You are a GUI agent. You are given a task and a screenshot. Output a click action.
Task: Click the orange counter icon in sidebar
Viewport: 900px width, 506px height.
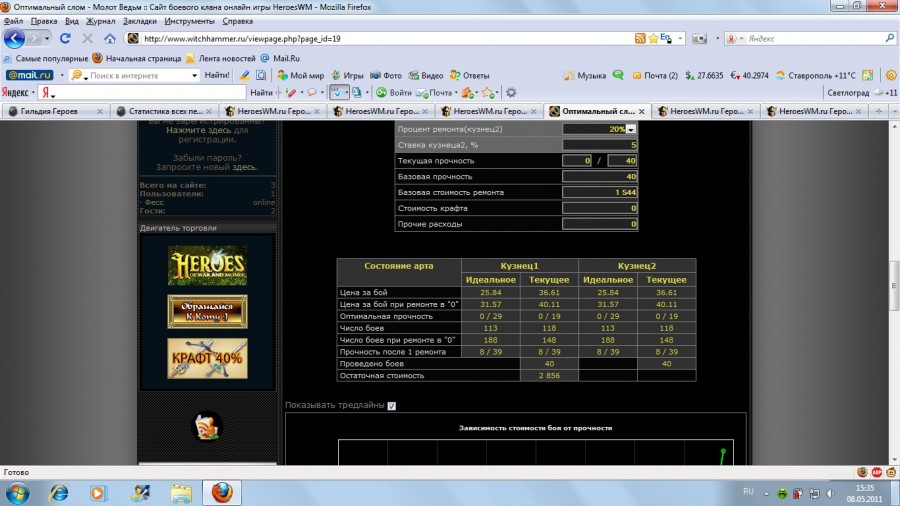click(207, 427)
